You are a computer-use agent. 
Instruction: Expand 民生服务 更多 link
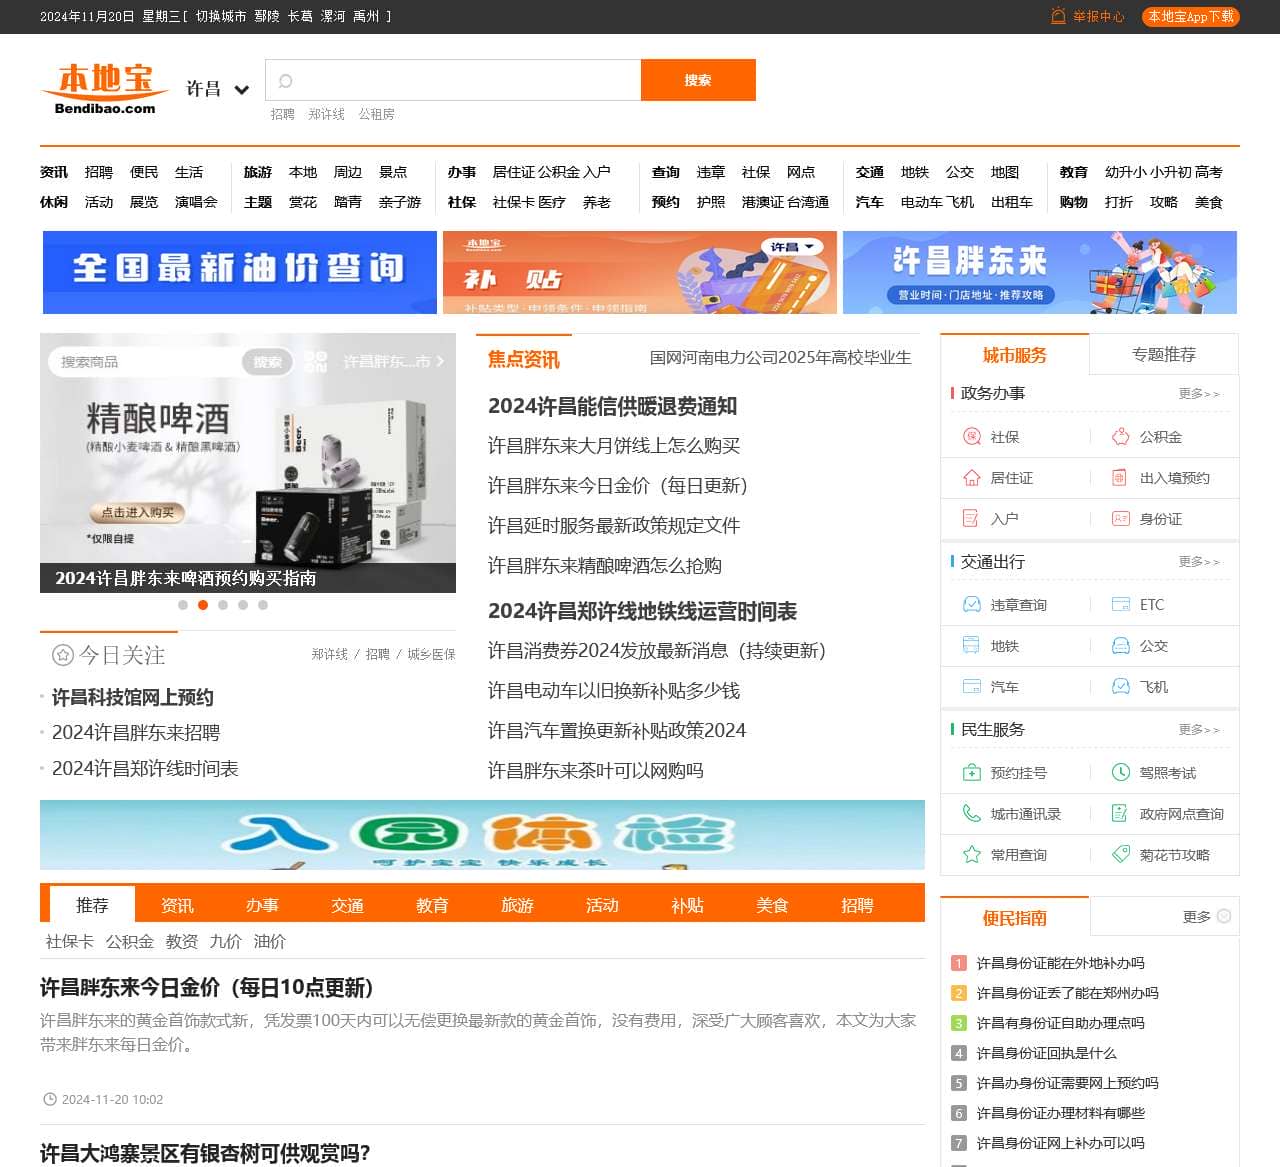[1199, 730]
